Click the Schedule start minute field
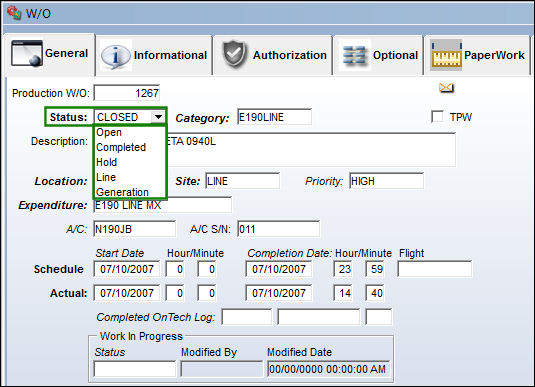Image resolution: width=535 pixels, height=387 pixels. 207,269
